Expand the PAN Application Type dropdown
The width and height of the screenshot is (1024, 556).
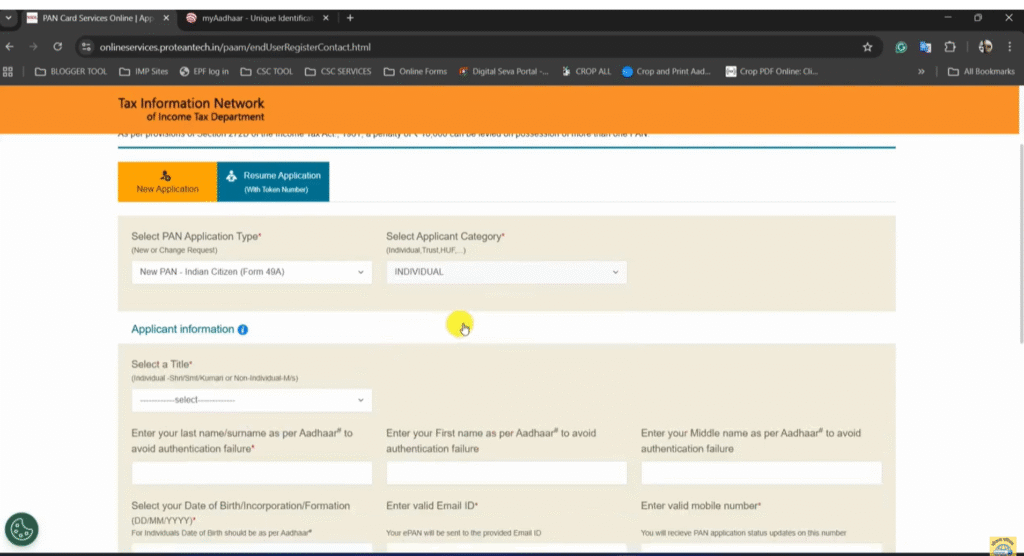(x=251, y=272)
